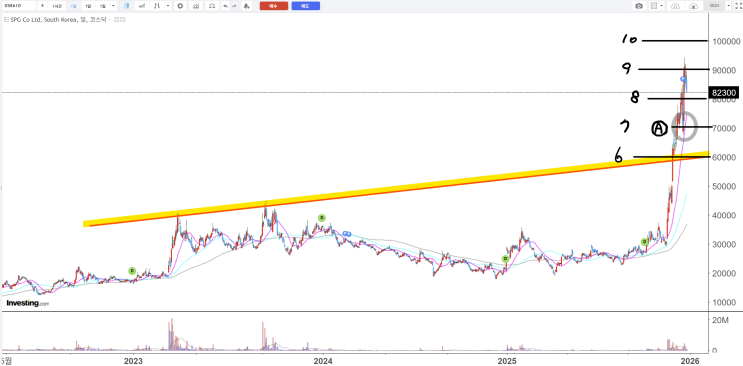
Task: Click the chart layout square icon
Action: [654, 6]
